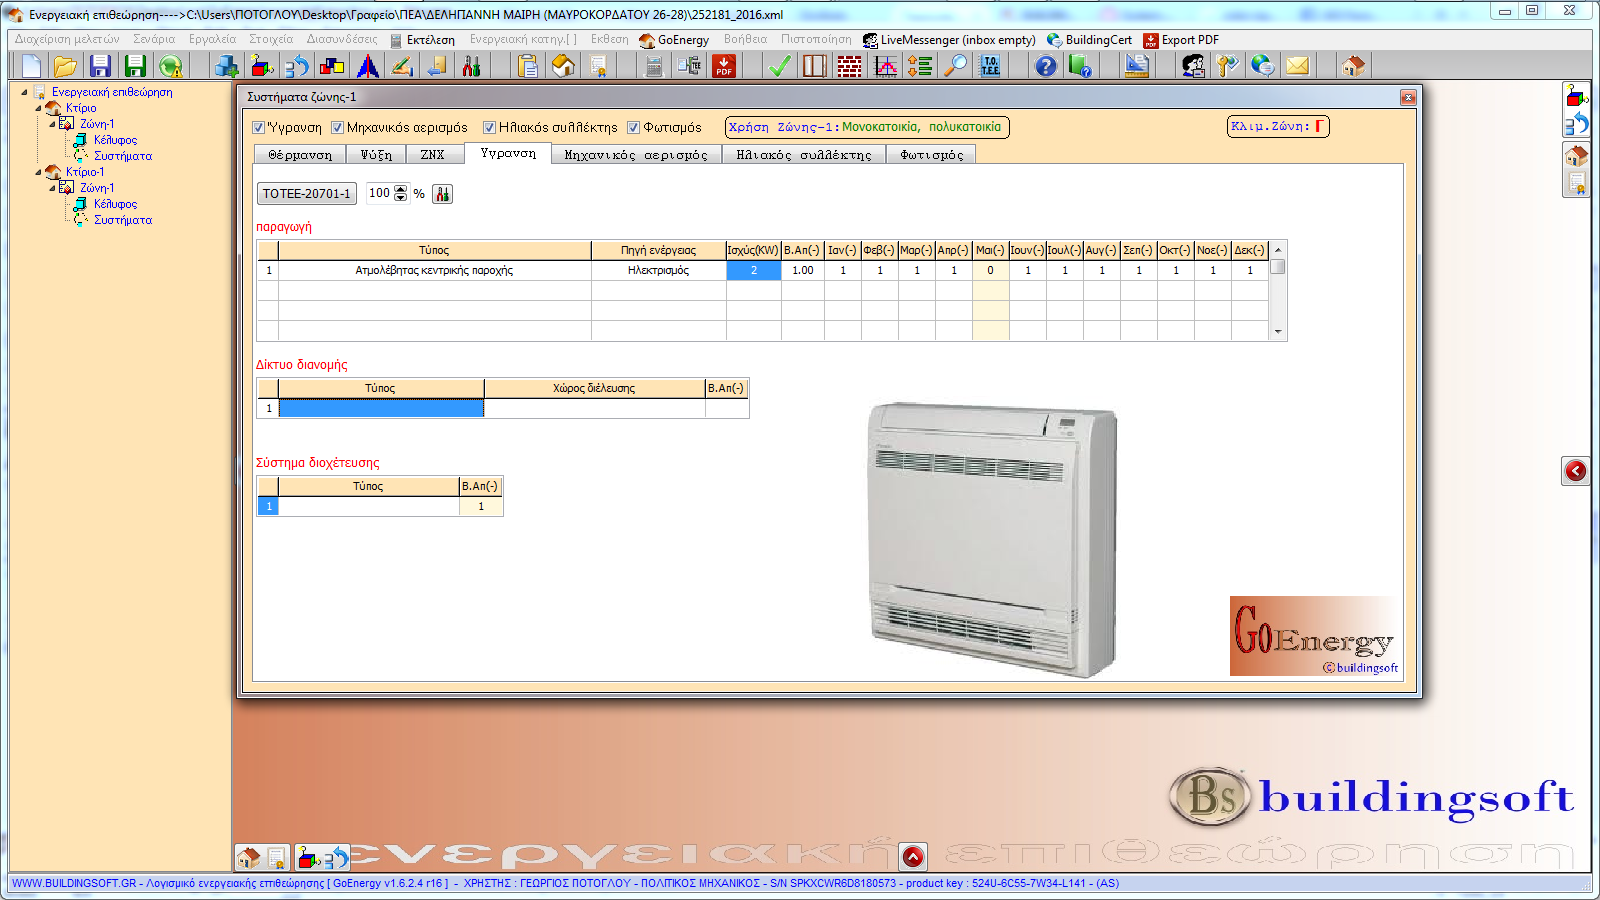The height and width of the screenshot is (900, 1600).
Task: Collapse the Κτίριο-1 tree node
Action: [x=39, y=172]
